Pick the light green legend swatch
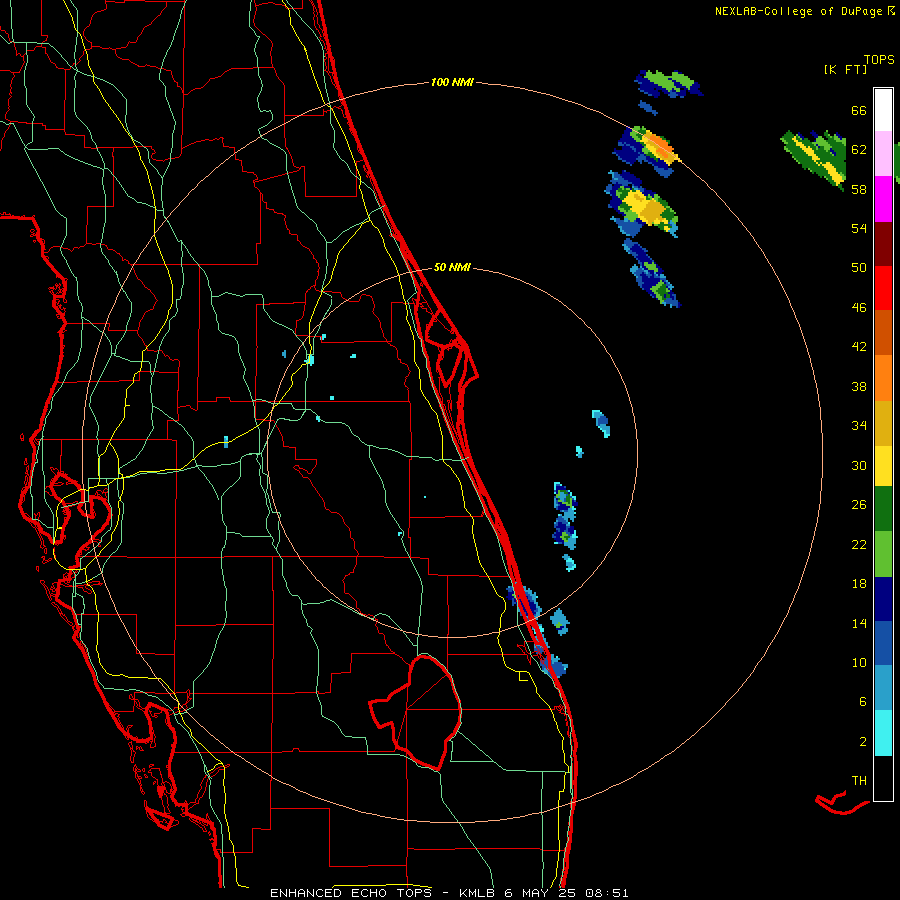 pos(883,554)
